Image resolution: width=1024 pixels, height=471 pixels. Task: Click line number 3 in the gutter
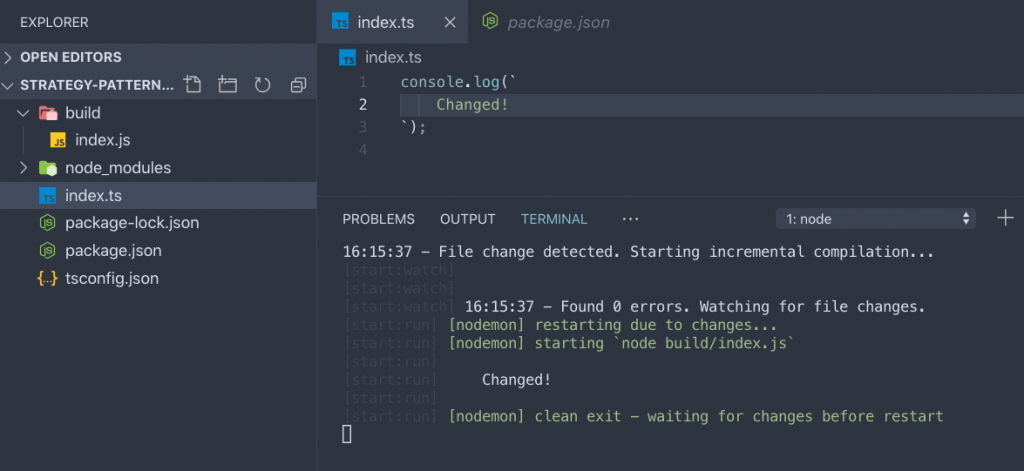(363, 127)
